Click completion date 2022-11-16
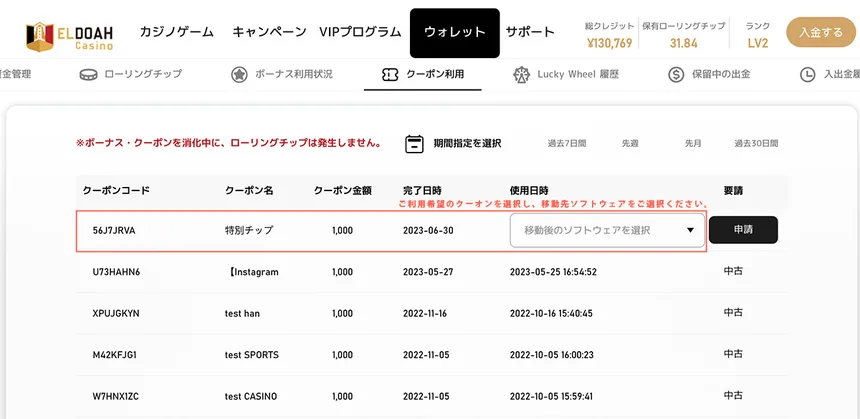The width and height of the screenshot is (860, 419). [426, 314]
